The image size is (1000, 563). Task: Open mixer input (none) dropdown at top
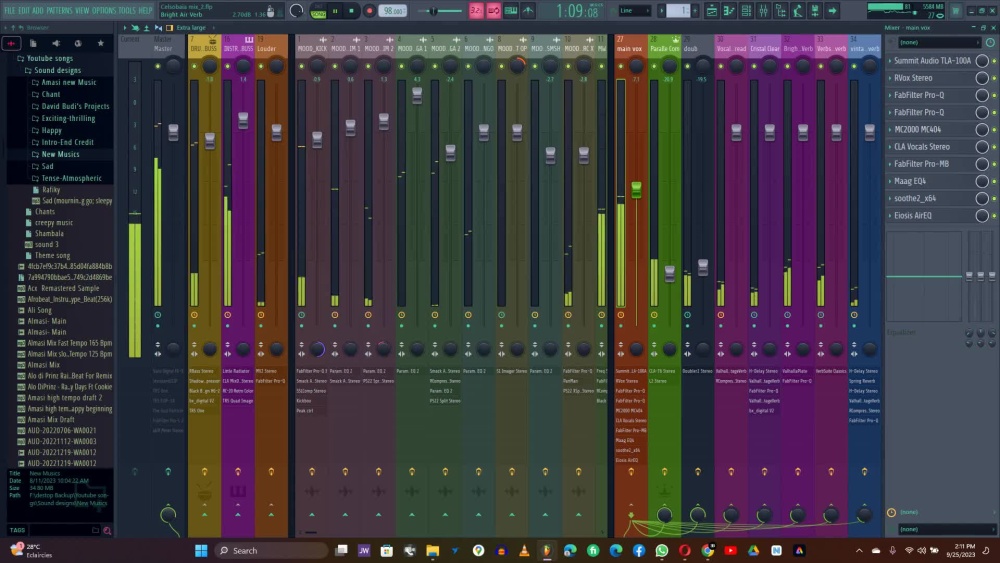click(x=939, y=42)
